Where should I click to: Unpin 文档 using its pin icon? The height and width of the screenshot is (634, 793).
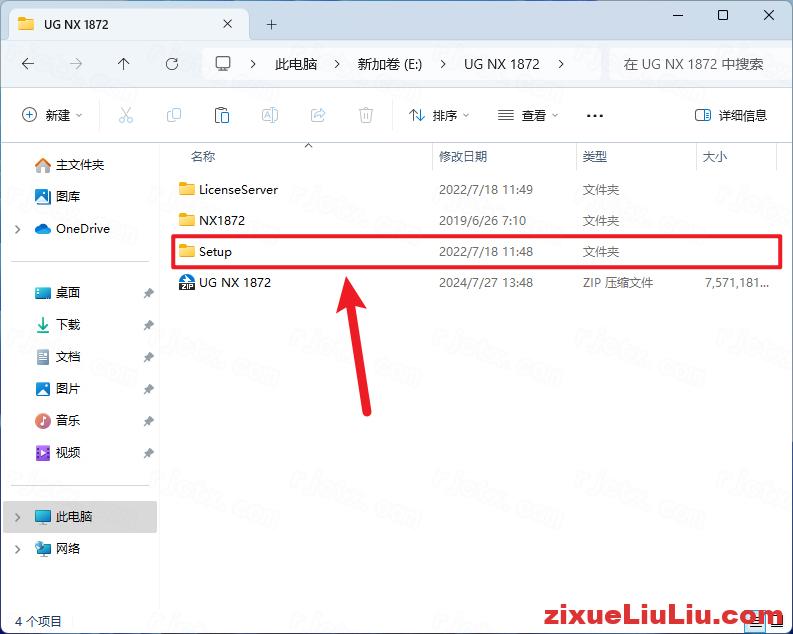148,357
